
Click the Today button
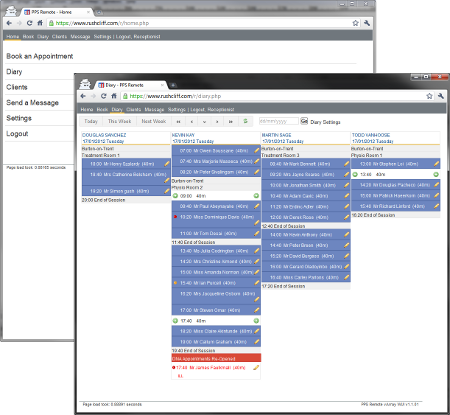[x=91, y=121]
